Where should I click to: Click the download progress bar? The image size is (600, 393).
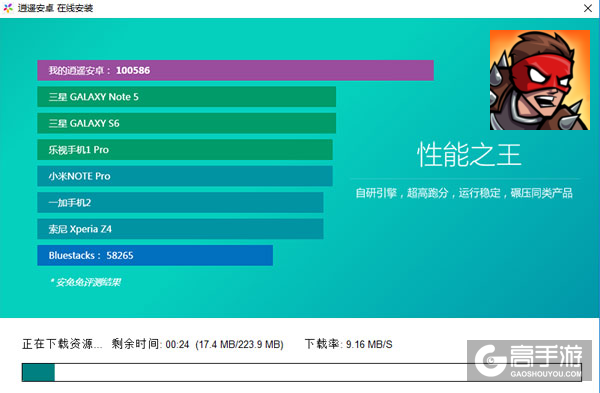302,372
